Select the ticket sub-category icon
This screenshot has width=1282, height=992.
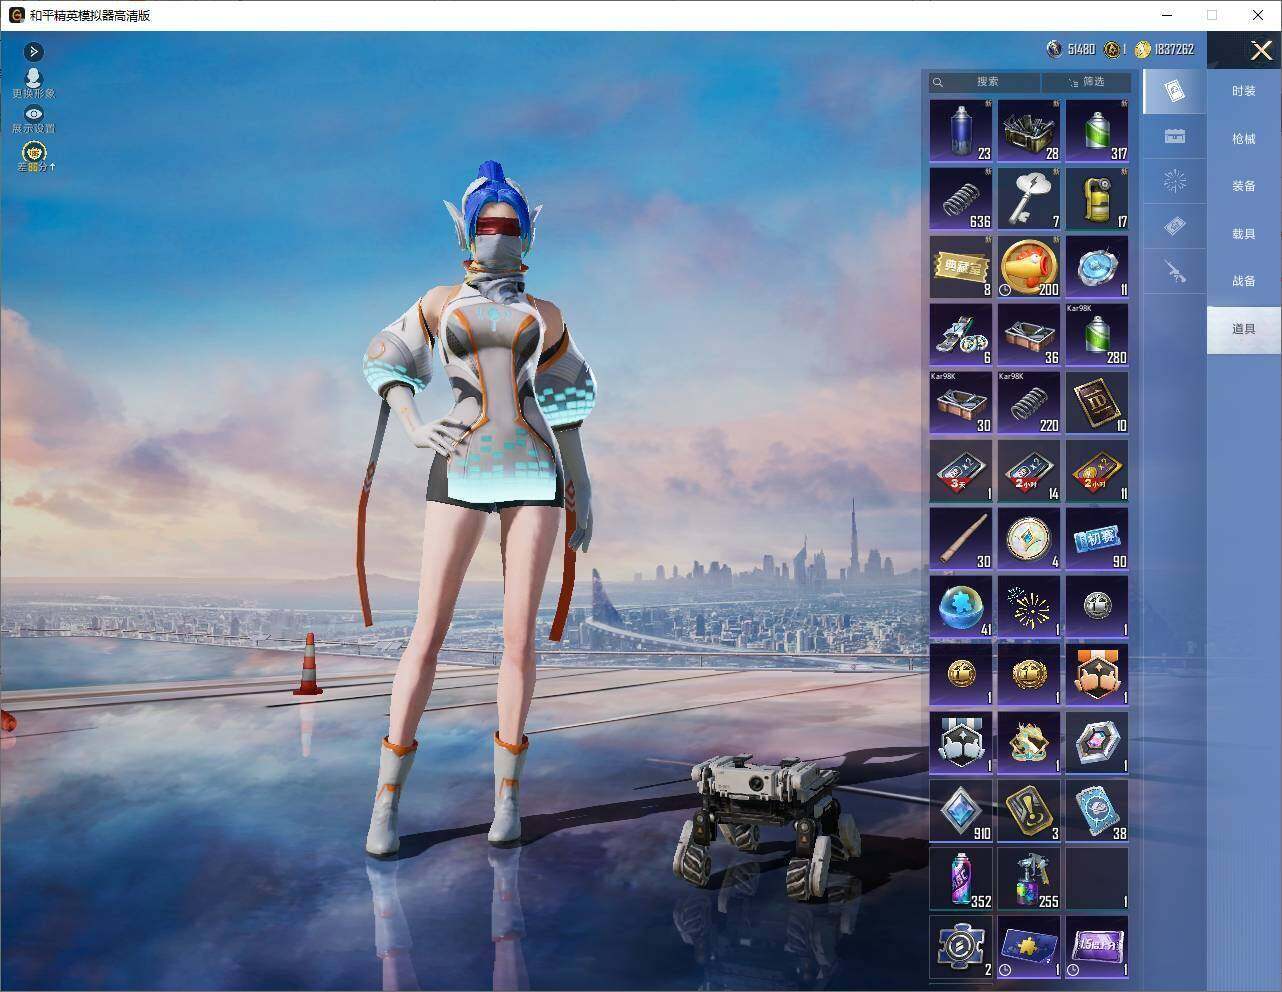click(x=1175, y=226)
